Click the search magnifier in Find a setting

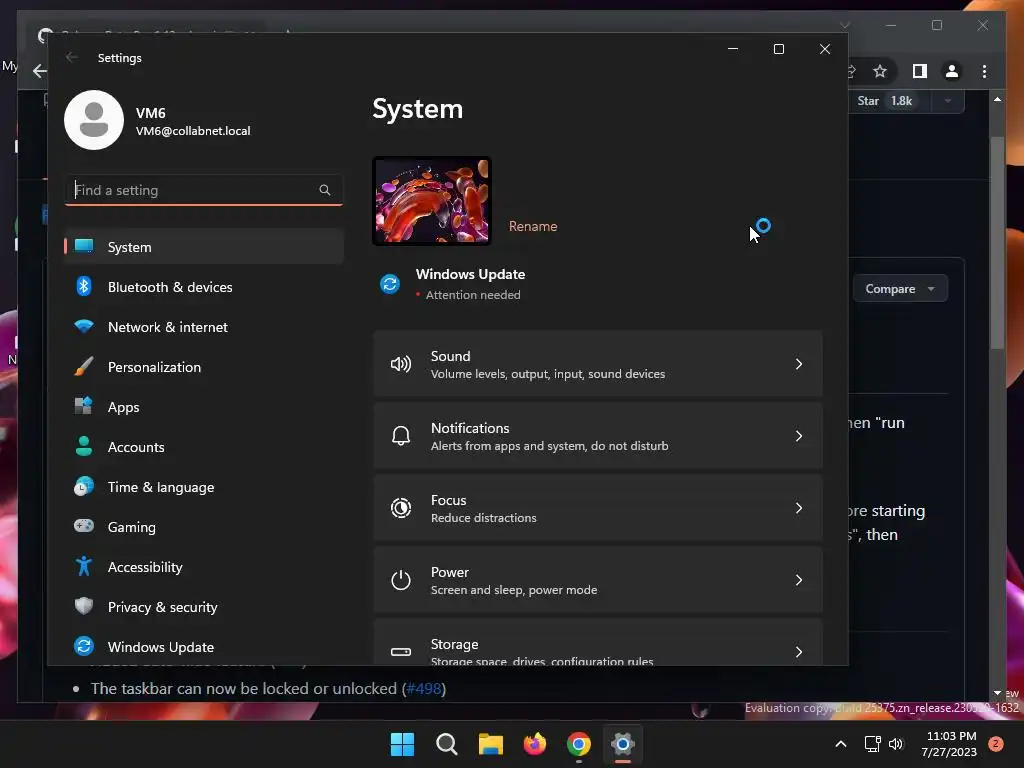click(x=325, y=190)
